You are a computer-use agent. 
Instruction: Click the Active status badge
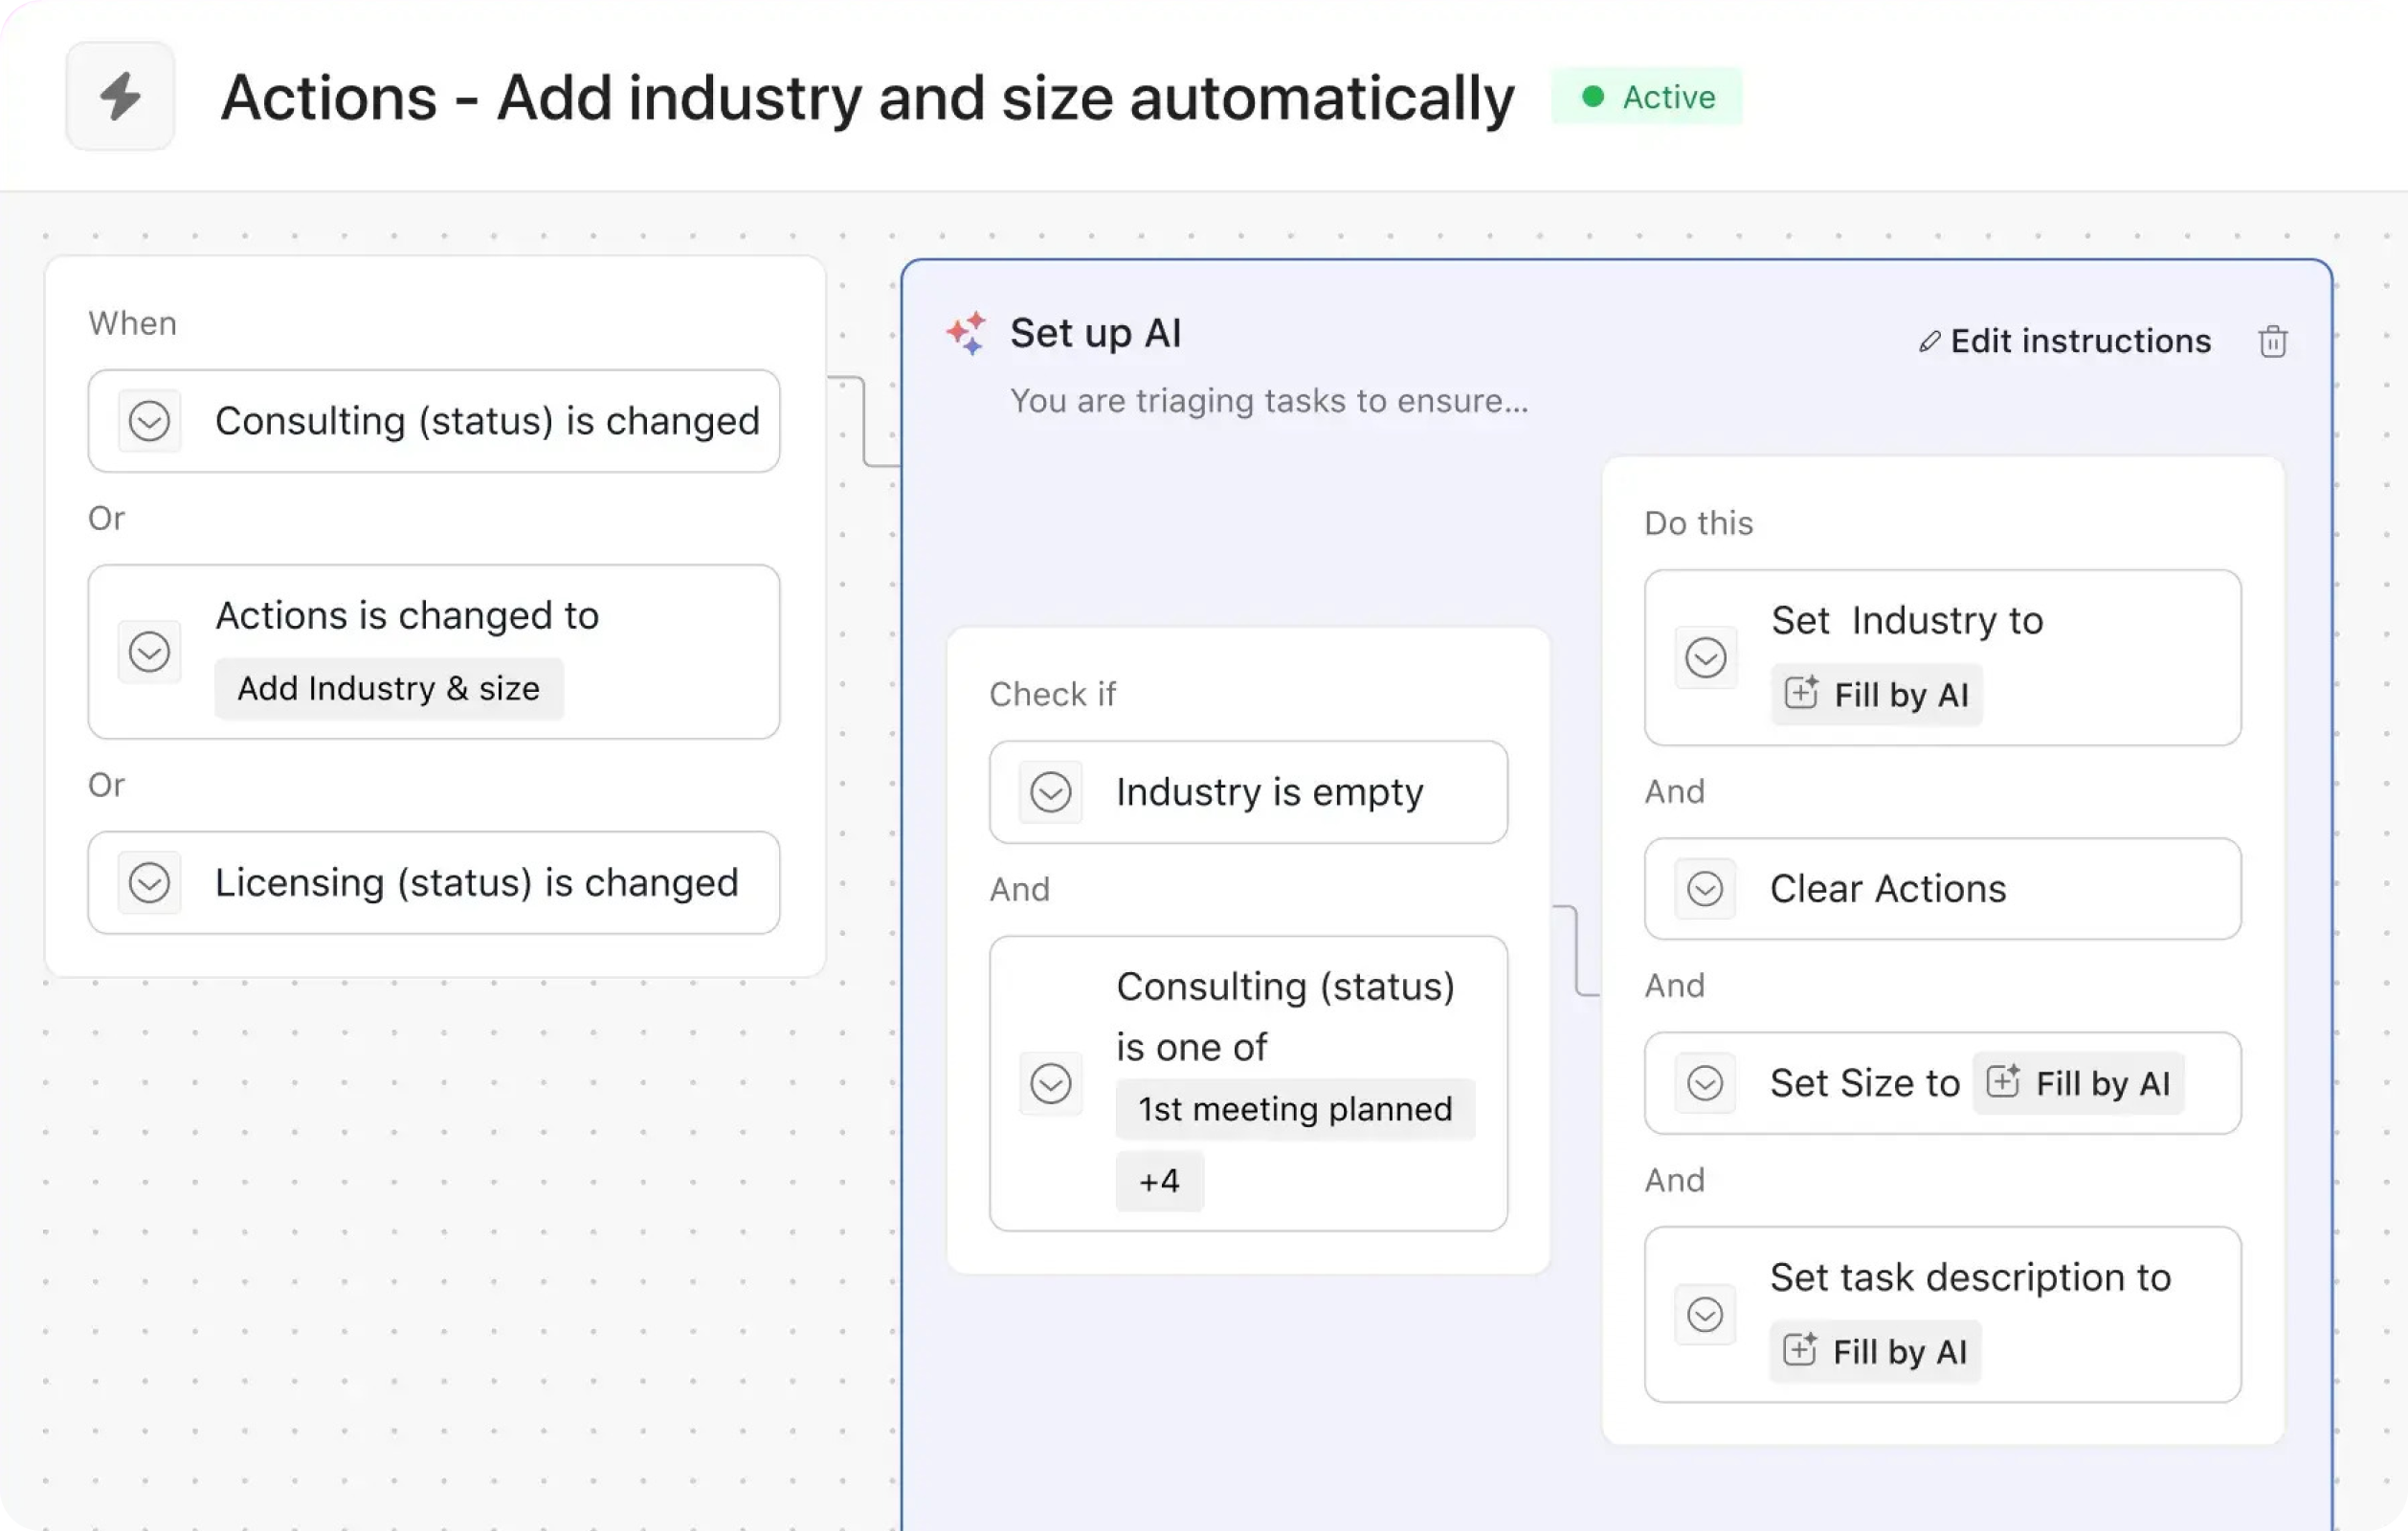point(1647,97)
